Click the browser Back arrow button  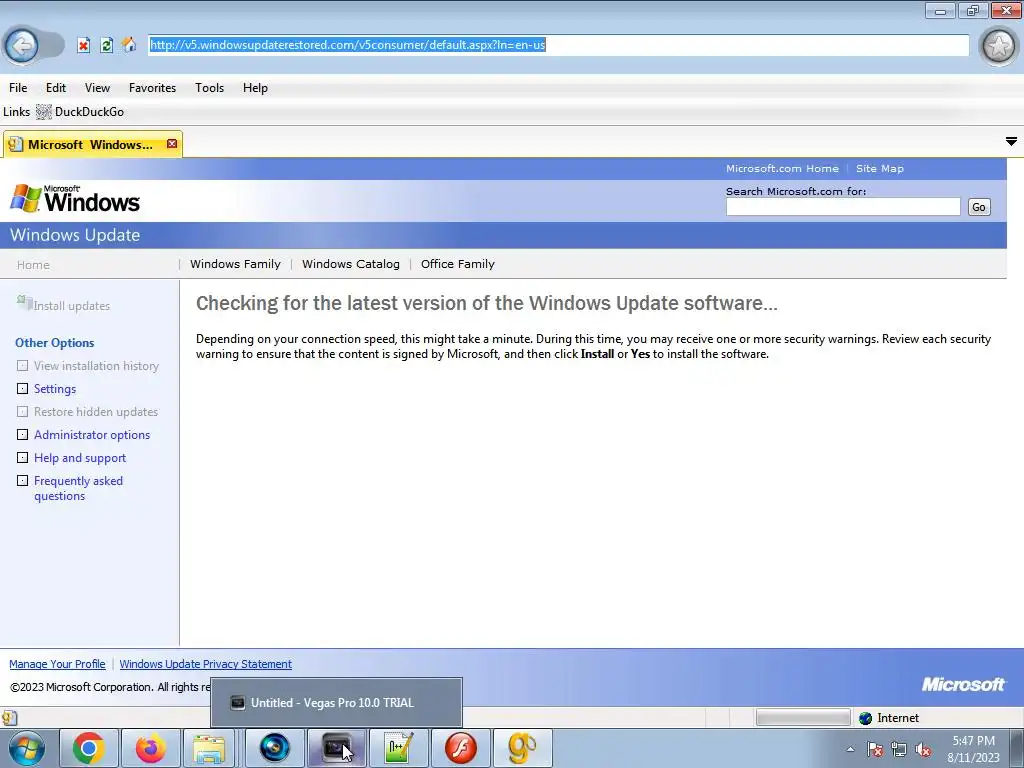point(22,46)
